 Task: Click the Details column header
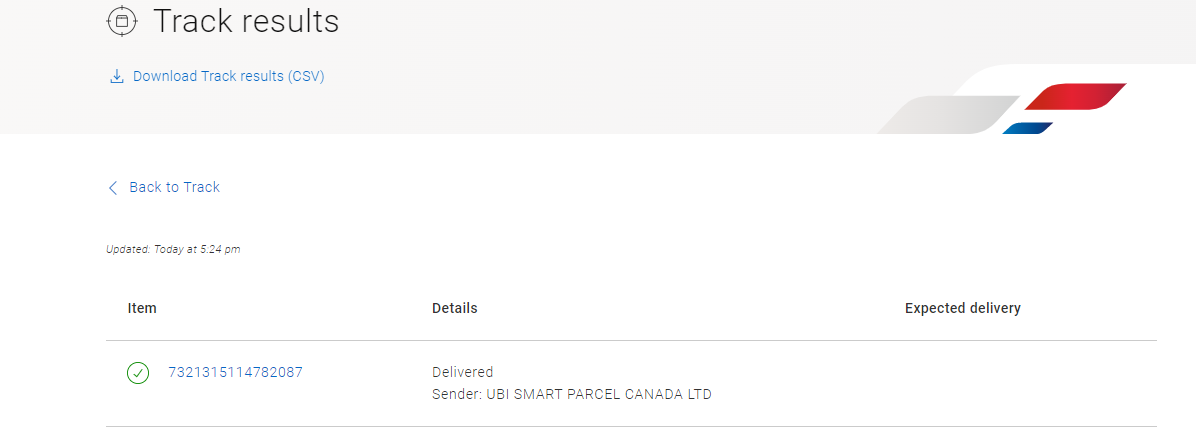tap(454, 308)
